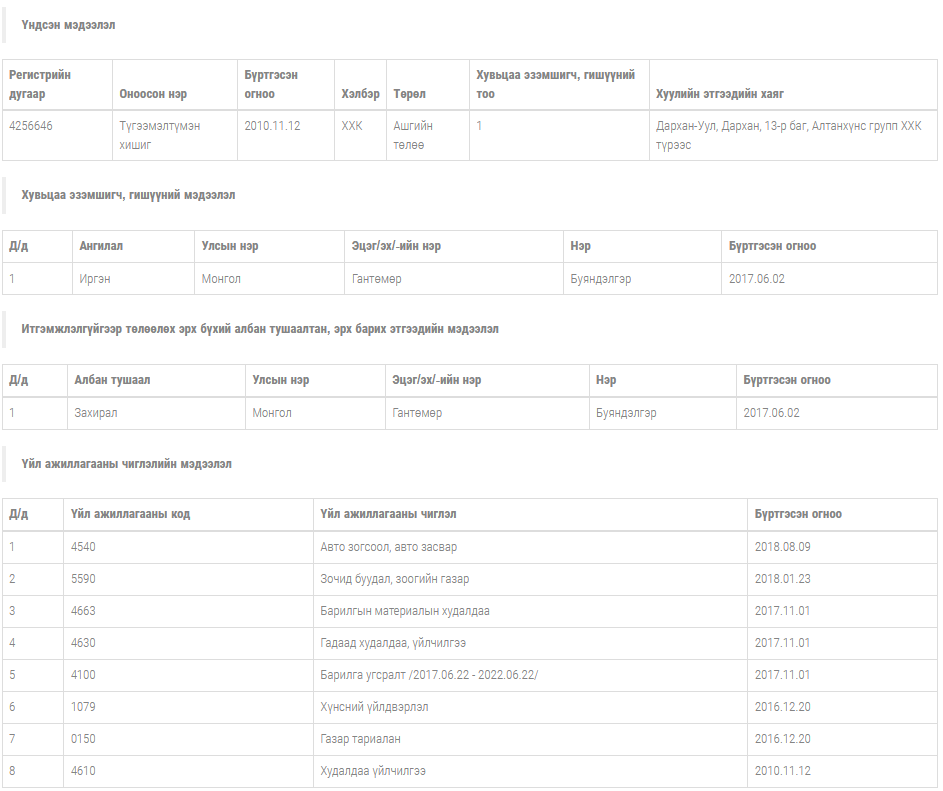Click the Газар тариалан activity cell
Screen dimensions: 943x791
360,739
